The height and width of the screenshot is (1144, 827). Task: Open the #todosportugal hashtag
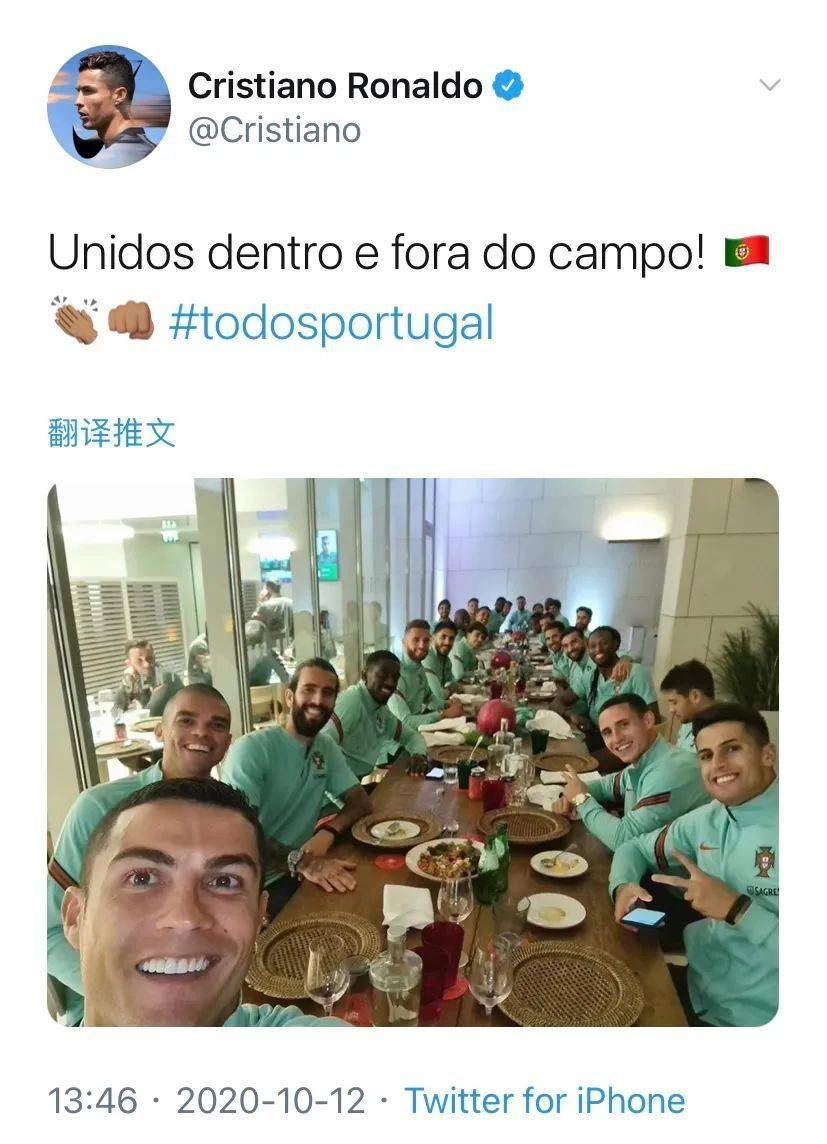[x=331, y=323]
